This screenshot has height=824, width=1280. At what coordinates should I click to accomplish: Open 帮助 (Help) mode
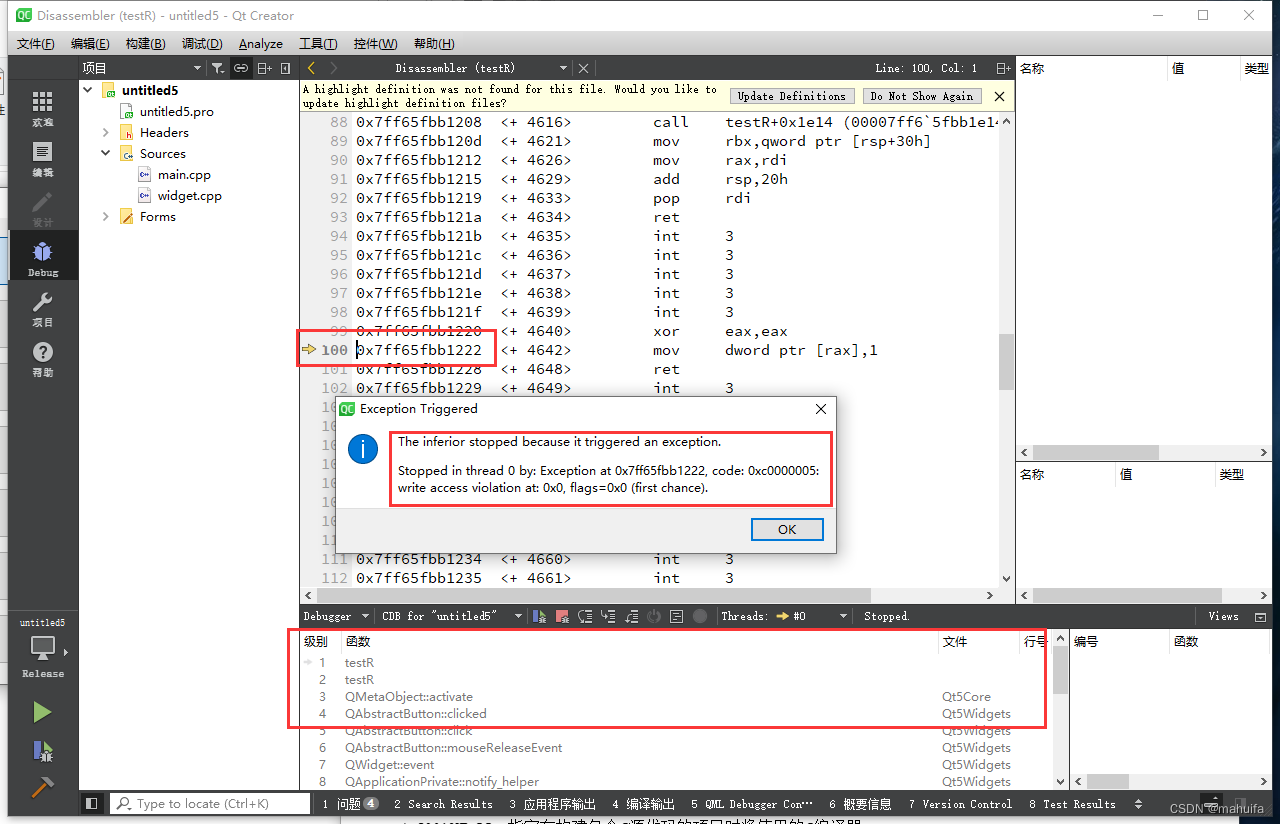click(x=42, y=359)
